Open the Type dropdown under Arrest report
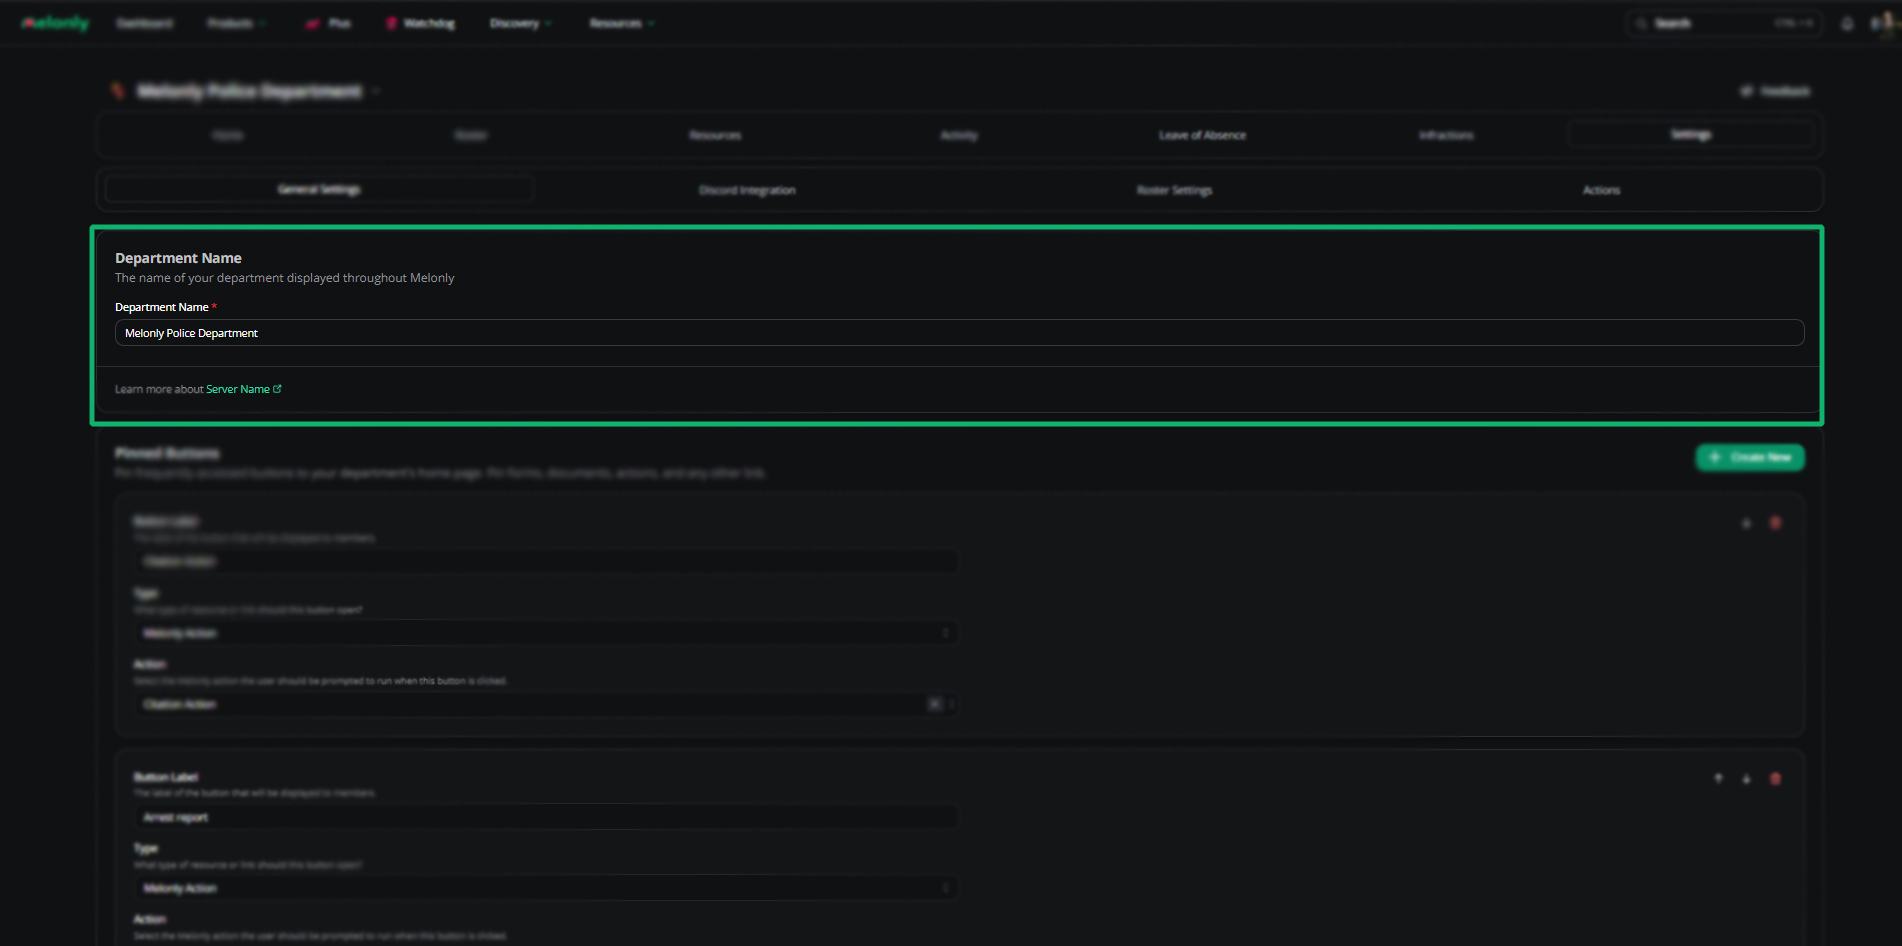Screen dimensions: 1902x946 (546, 888)
